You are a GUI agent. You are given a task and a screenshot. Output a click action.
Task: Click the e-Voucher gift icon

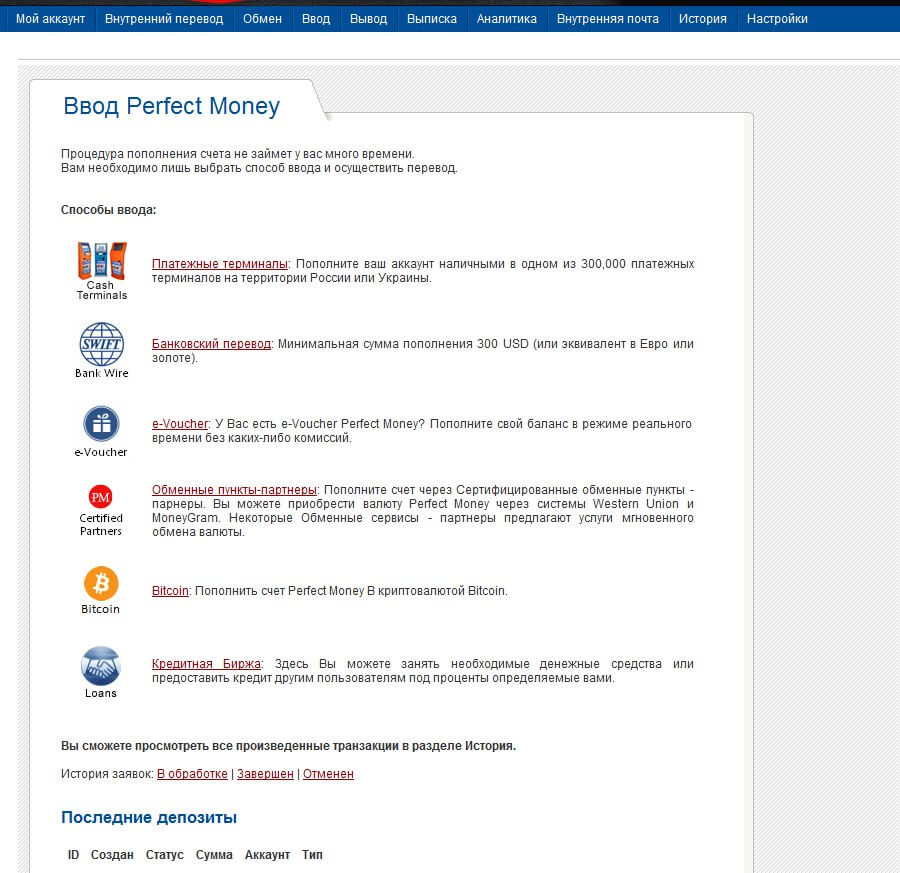coord(102,424)
